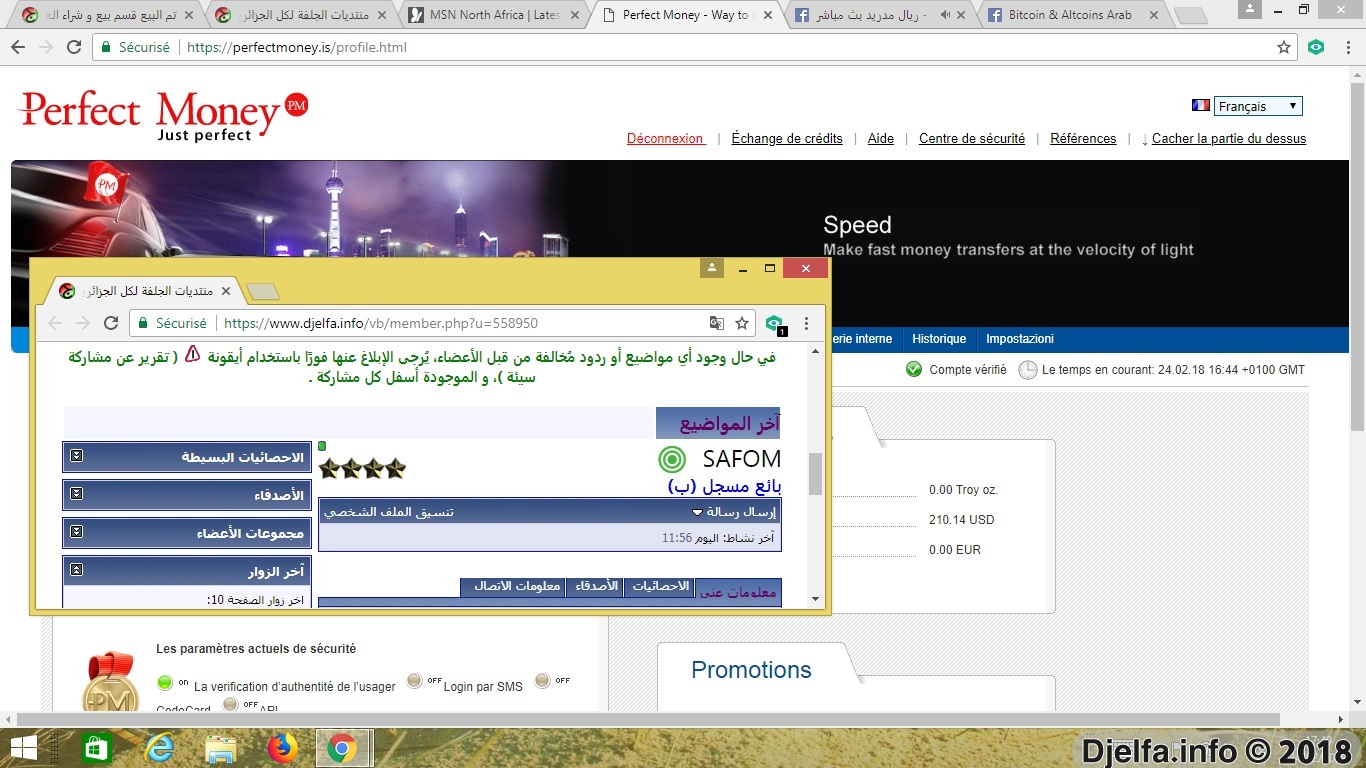Screen dimensions: 1366x768
Task: Reload the Perfect Money profile page
Action: (74, 47)
